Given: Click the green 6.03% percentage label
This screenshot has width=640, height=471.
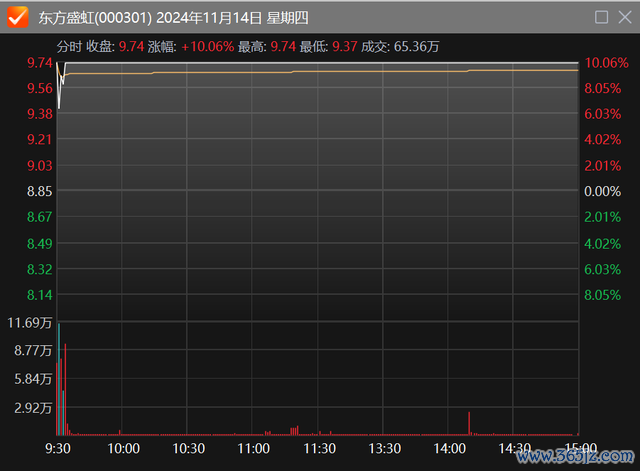Looking at the screenshot, I should pyautogui.click(x=602, y=269).
